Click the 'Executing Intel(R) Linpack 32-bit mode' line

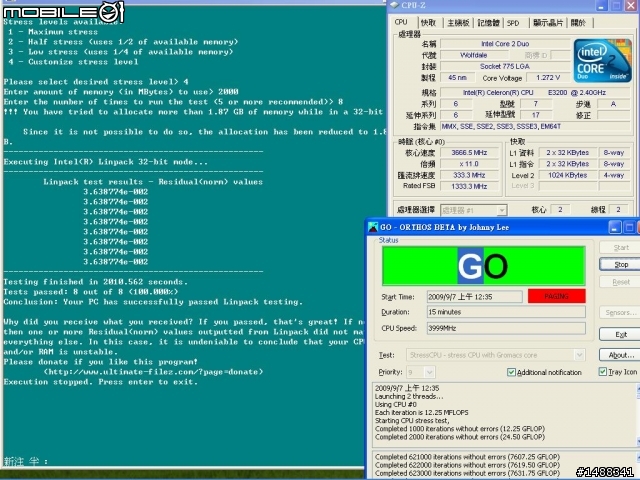[105, 162]
